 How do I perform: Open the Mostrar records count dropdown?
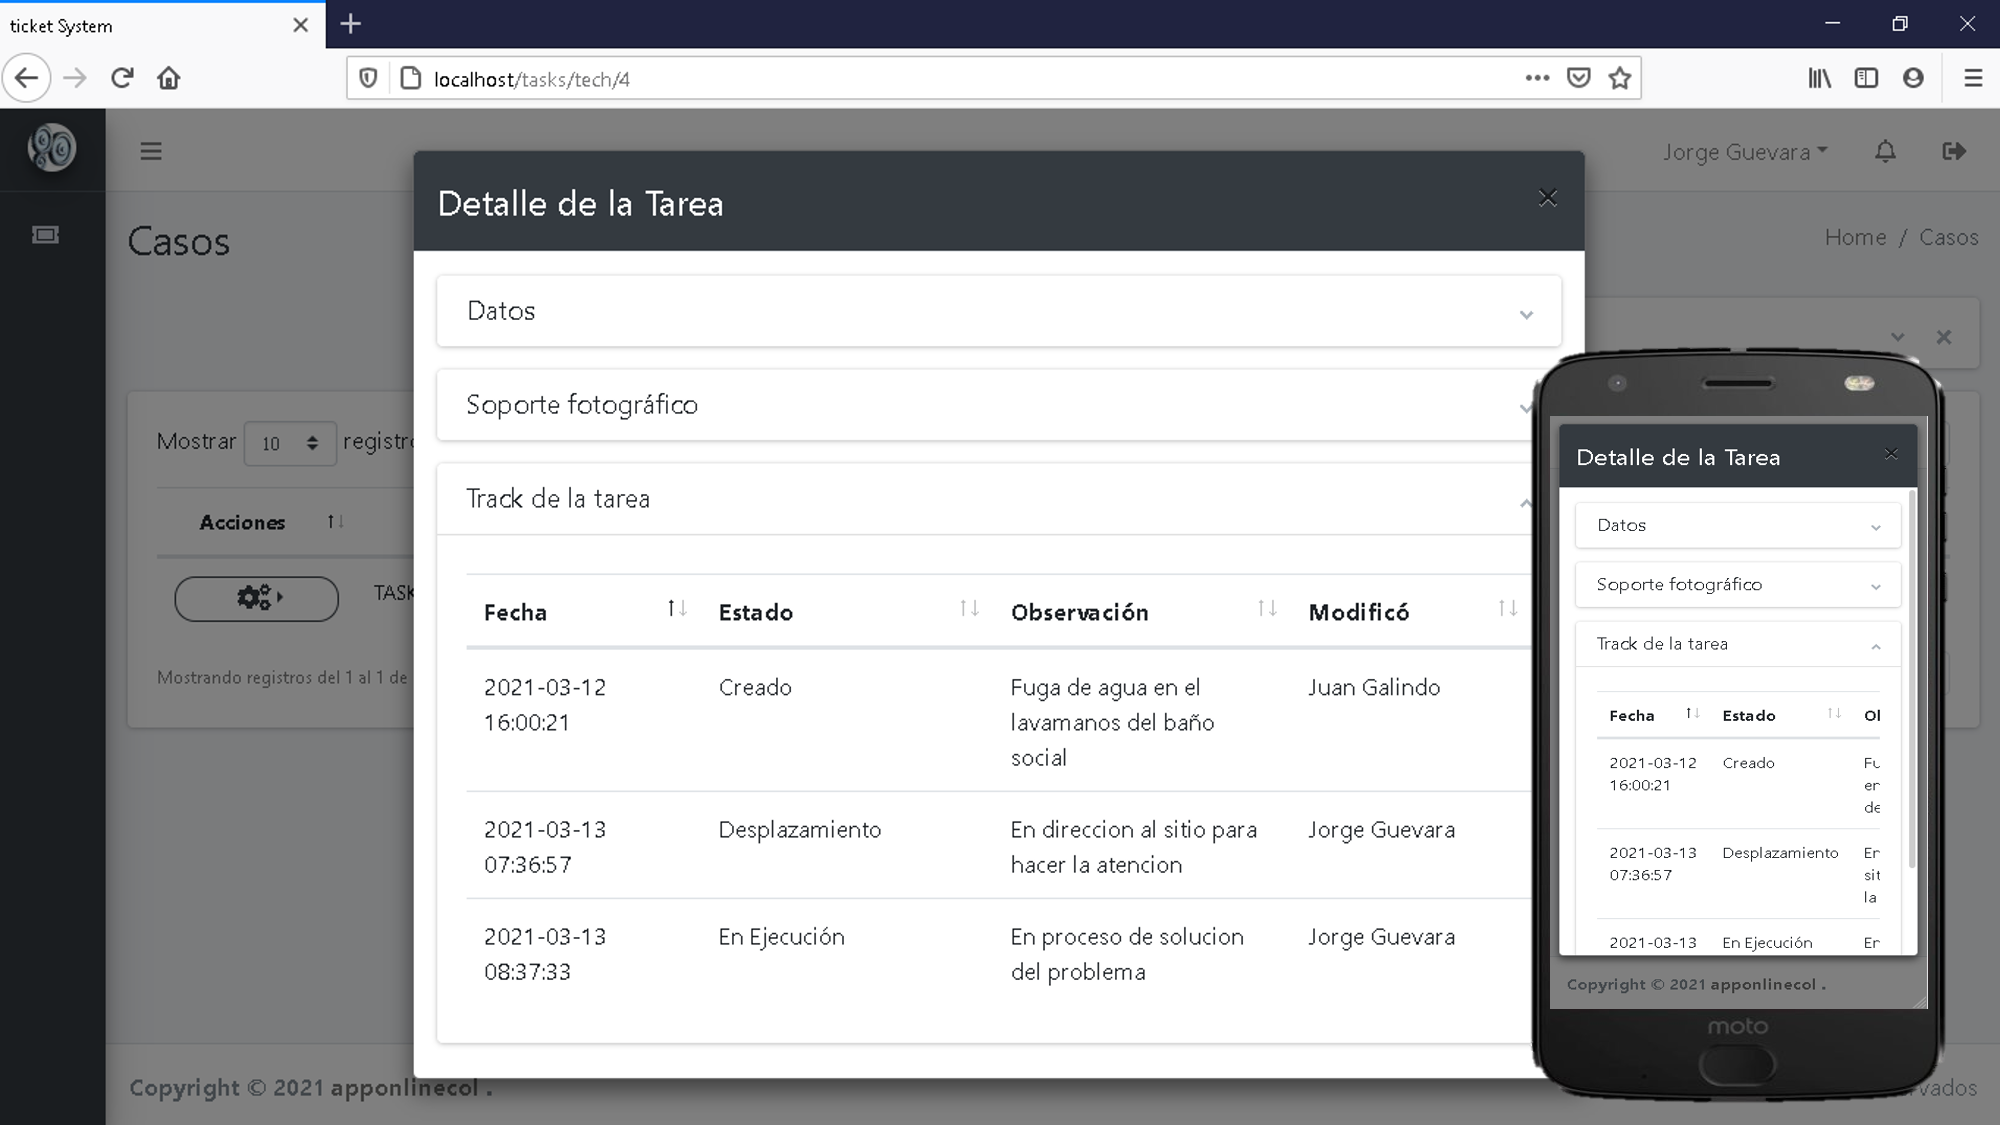click(x=289, y=443)
